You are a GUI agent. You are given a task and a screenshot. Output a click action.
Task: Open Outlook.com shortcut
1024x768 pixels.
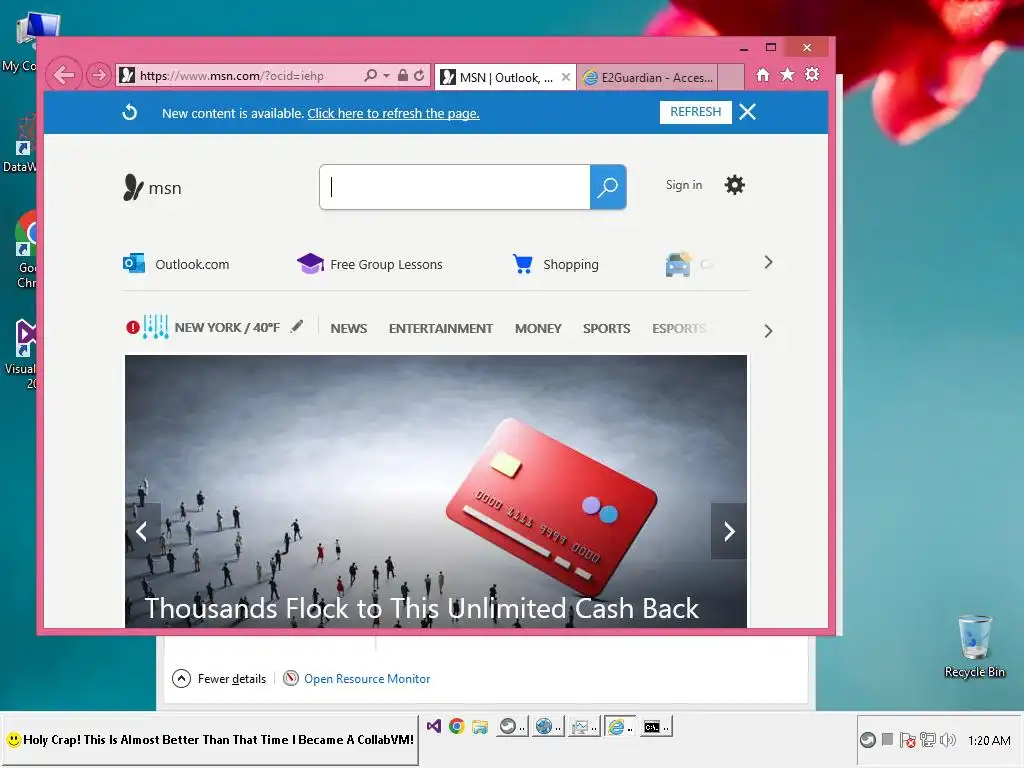tap(176, 264)
